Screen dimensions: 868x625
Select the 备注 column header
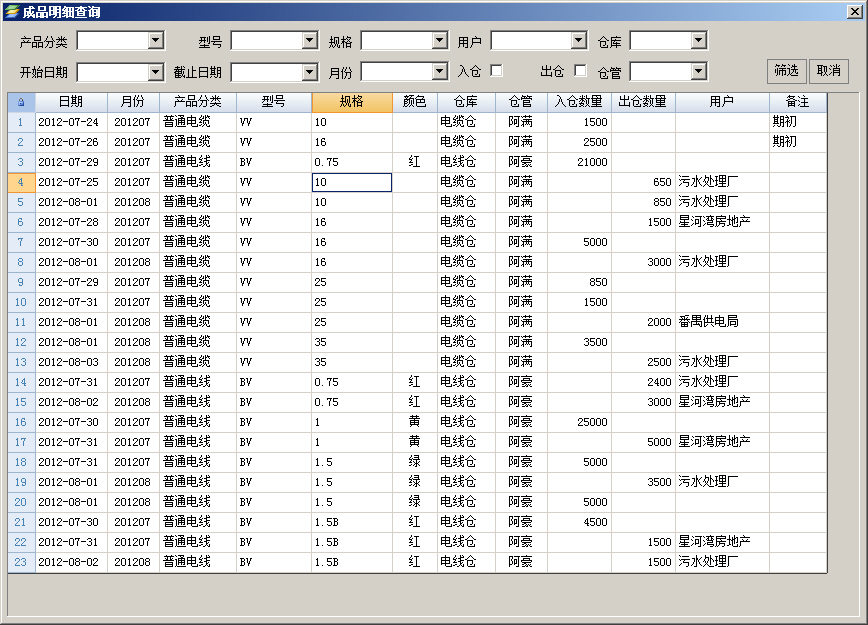pos(797,102)
